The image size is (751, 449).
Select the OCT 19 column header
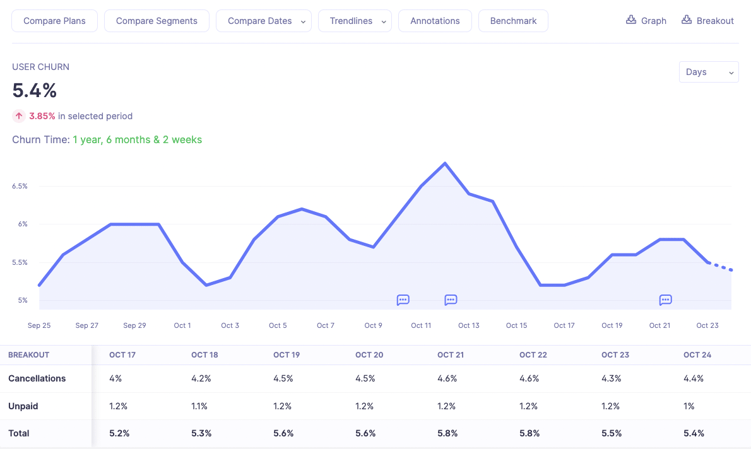[286, 355]
